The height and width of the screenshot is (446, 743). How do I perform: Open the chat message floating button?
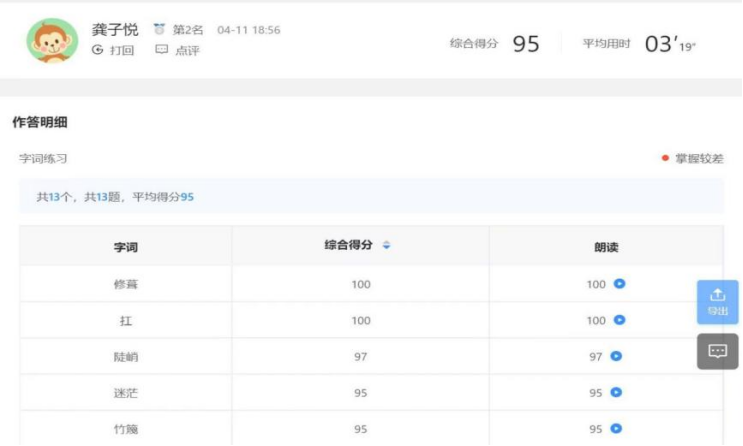tap(717, 351)
